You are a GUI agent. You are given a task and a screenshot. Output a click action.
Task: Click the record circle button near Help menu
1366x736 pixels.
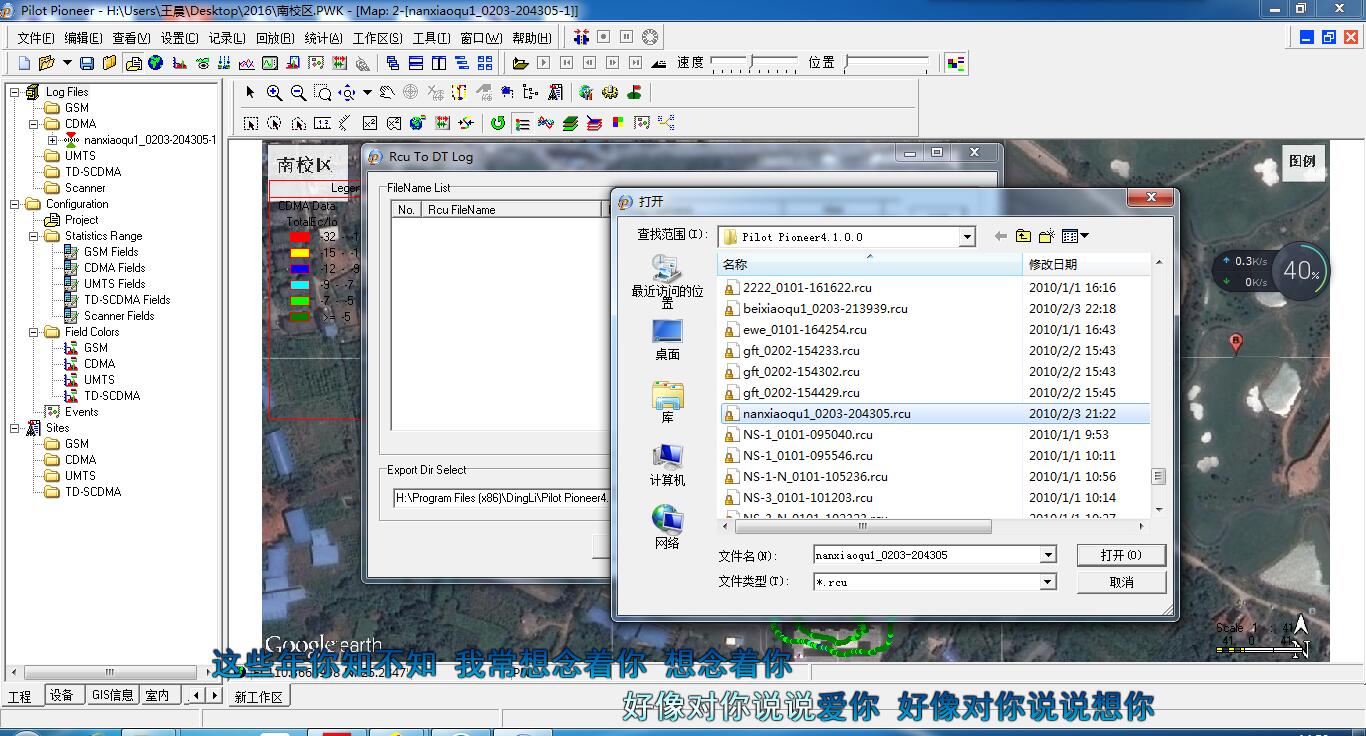pyautogui.click(x=604, y=37)
